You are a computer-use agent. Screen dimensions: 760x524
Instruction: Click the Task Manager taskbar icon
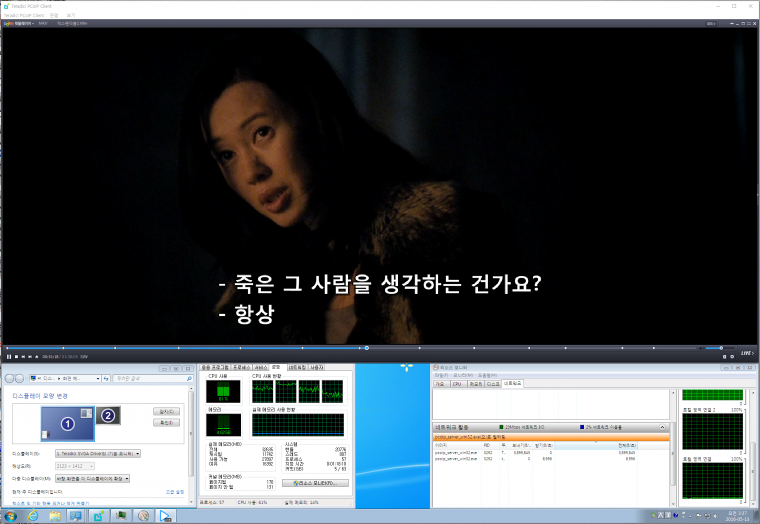click(x=121, y=516)
